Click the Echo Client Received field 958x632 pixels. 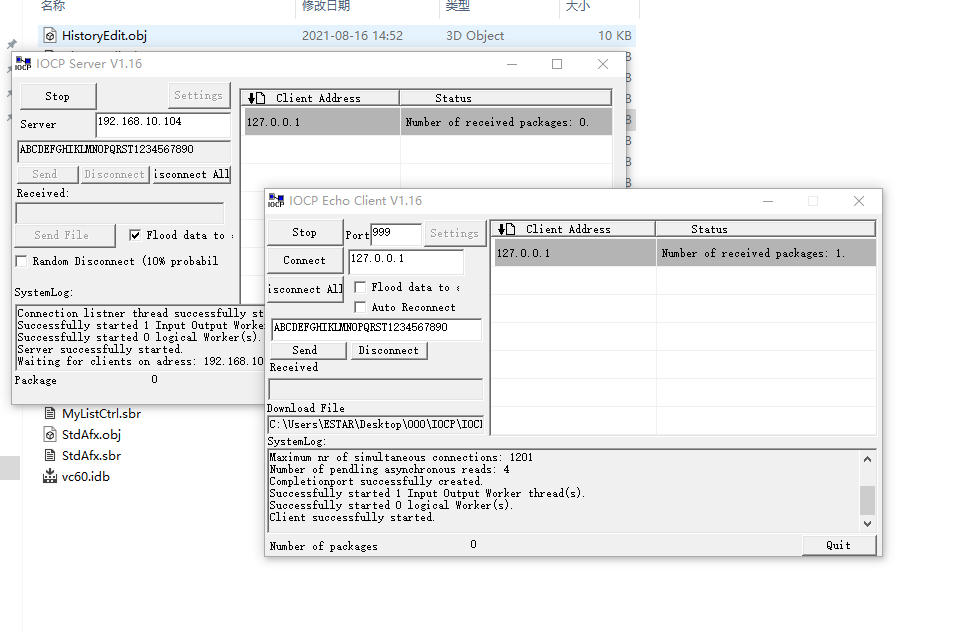click(x=376, y=389)
